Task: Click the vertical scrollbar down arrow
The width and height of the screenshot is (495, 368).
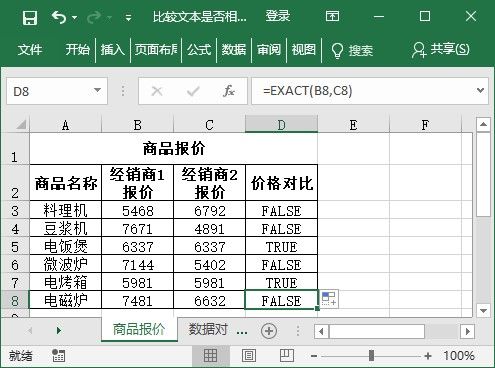Action: tap(483, 310)
